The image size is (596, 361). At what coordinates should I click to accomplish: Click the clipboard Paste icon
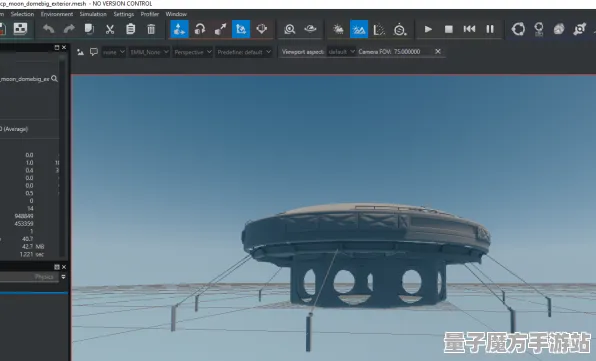click(x=130, y=29)
